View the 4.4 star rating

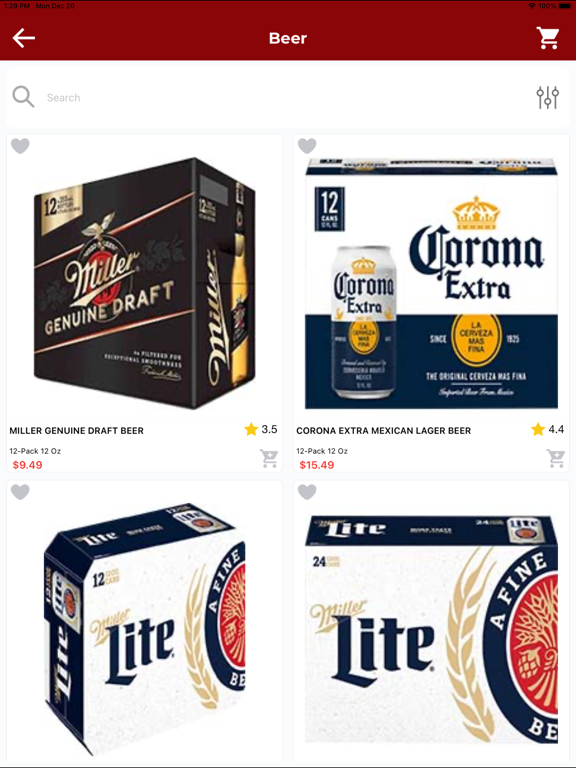pos(548,430)
